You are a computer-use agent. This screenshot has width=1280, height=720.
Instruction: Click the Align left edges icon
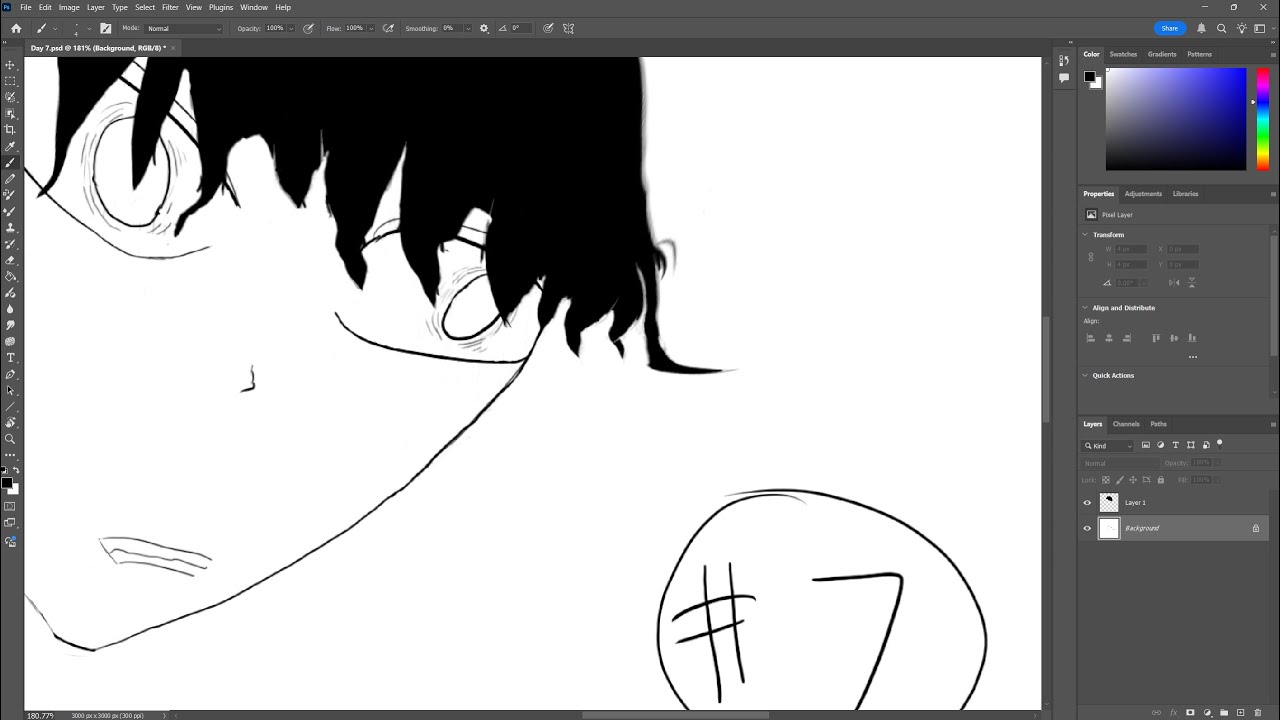click(1091, 338)
